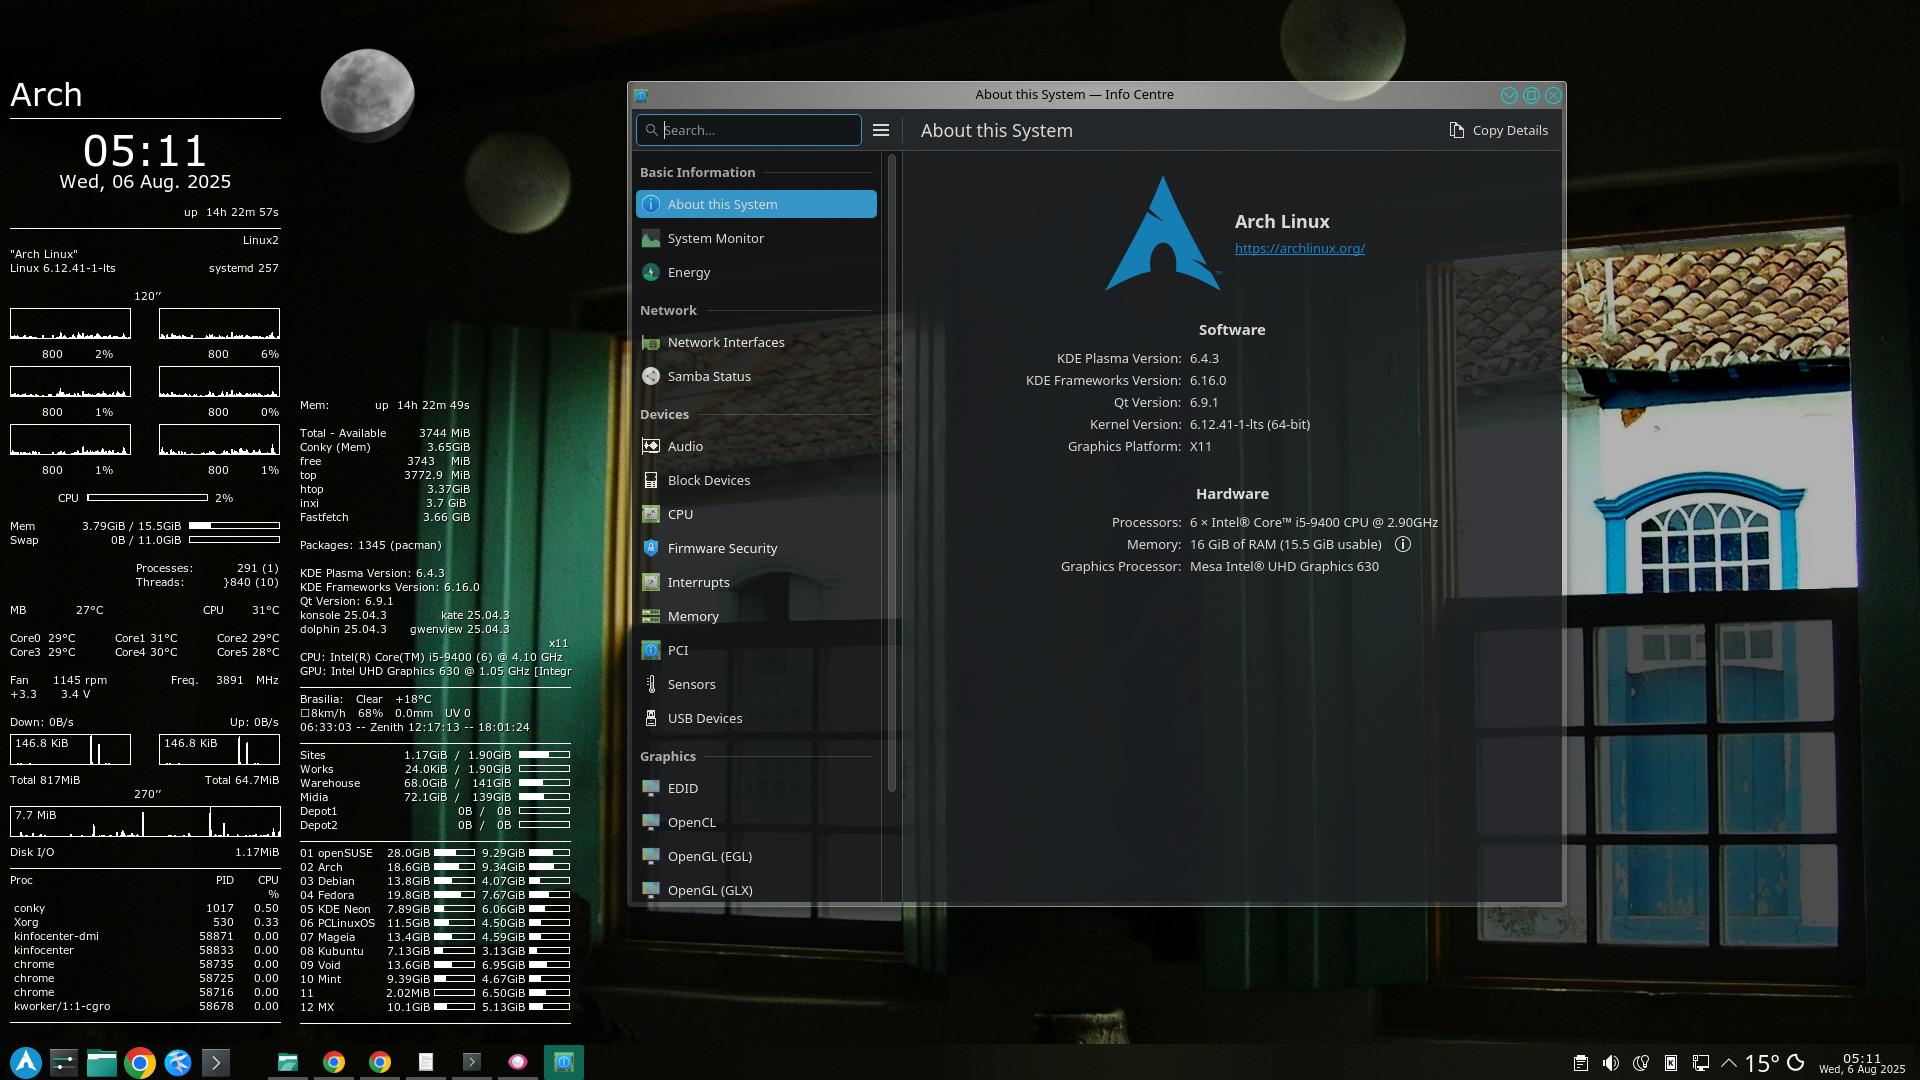1920x1080 pixels.
Task: Select the OpenCL page
Action: point(756,822)
